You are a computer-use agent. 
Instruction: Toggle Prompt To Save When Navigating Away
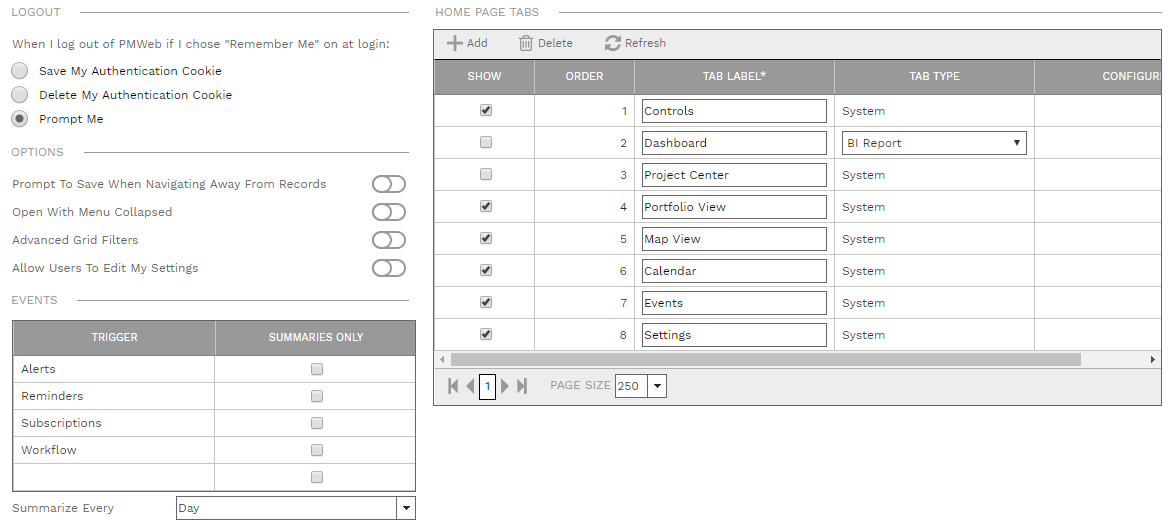pyautogui.click(x=389, y=184)
